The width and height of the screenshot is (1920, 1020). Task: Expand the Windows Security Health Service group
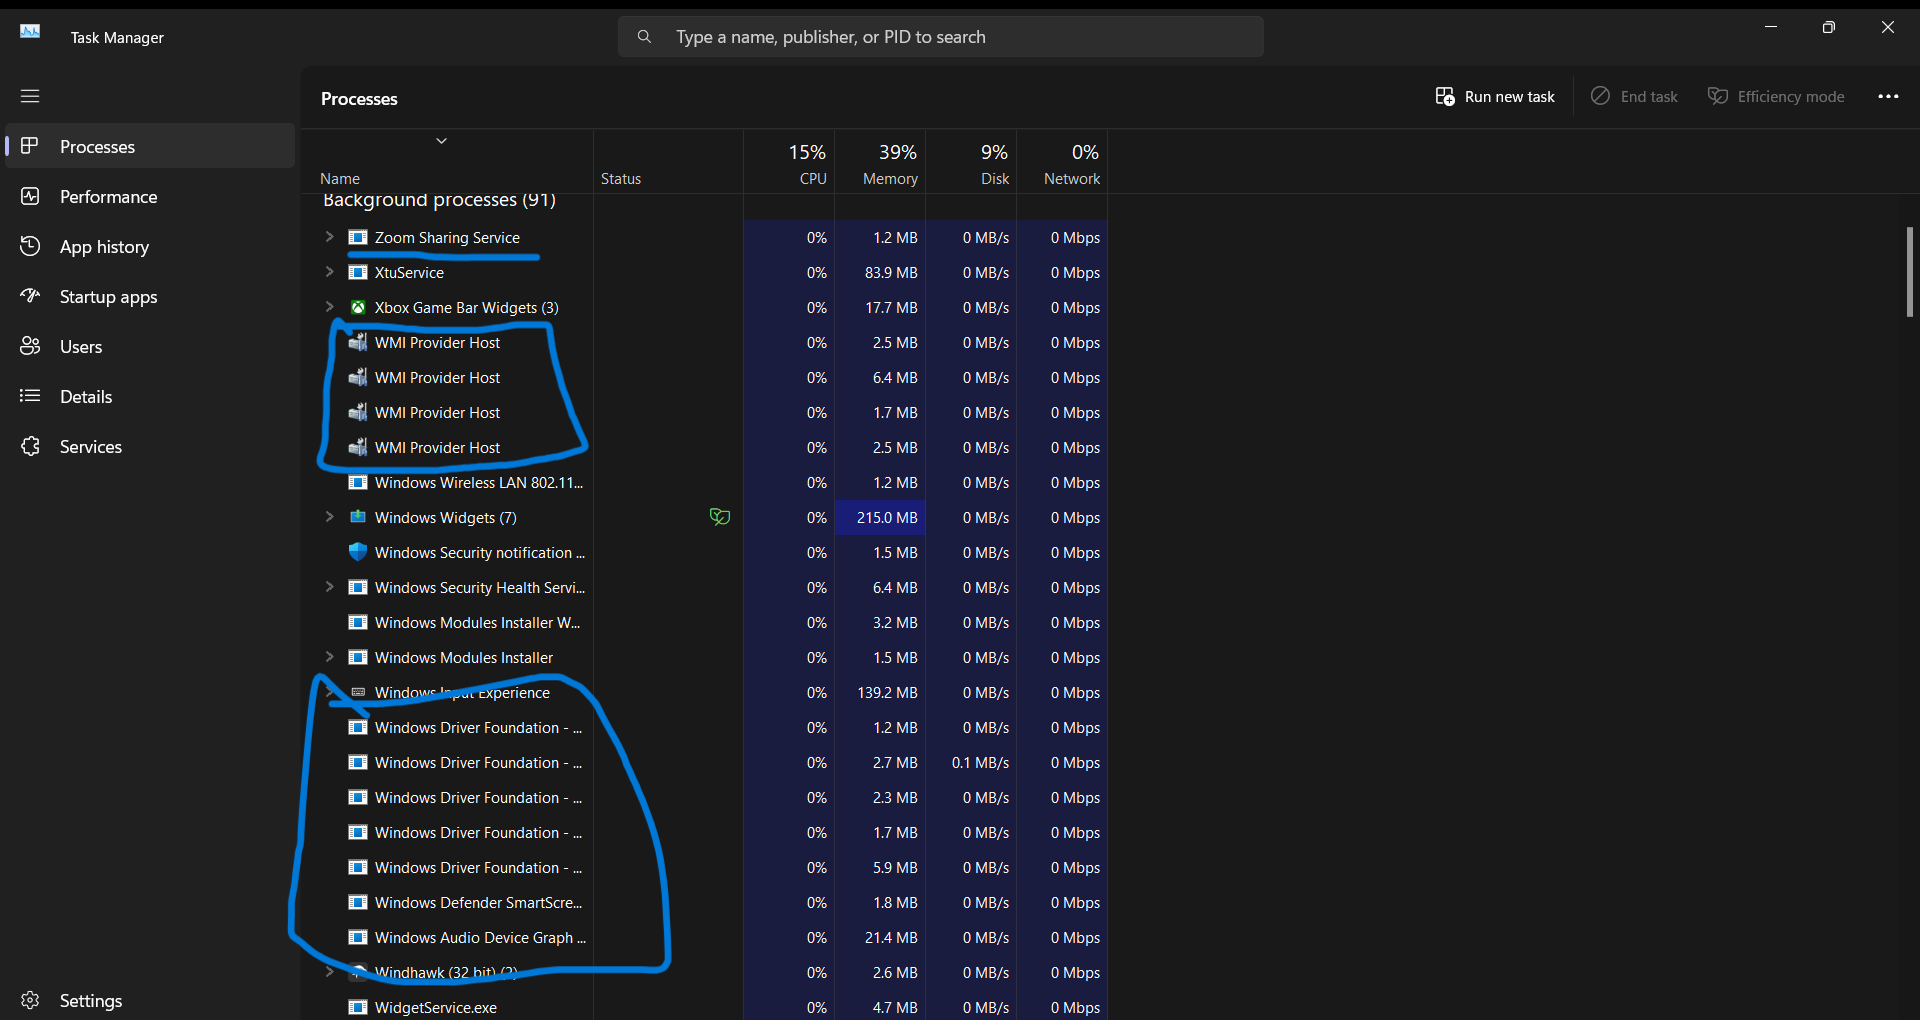(x=329, y=587)
